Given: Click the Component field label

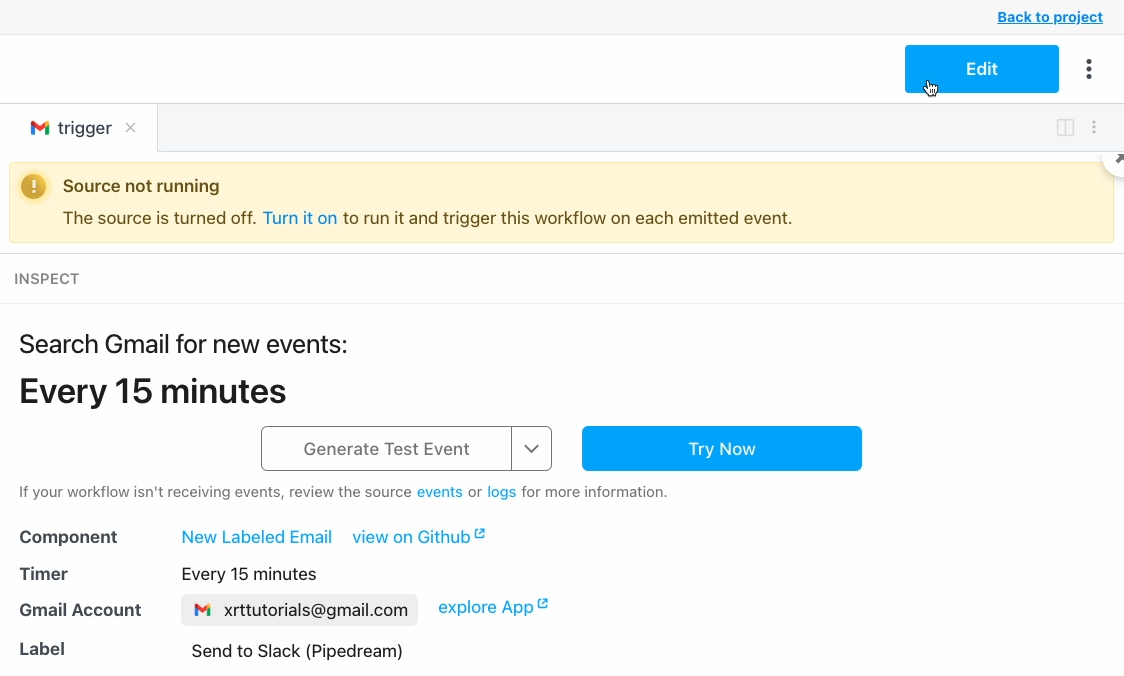Looking at the screenshot, I should tap(68, 537).
